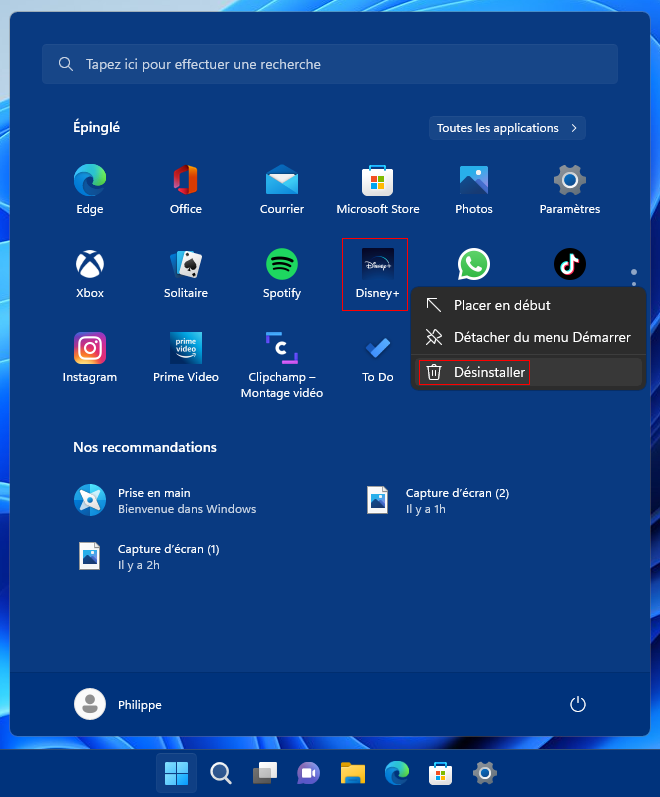Viewport: 660px width, 797px height.
Task: Launch Spotify from pinned apps
Action: [x=282, y=273]
